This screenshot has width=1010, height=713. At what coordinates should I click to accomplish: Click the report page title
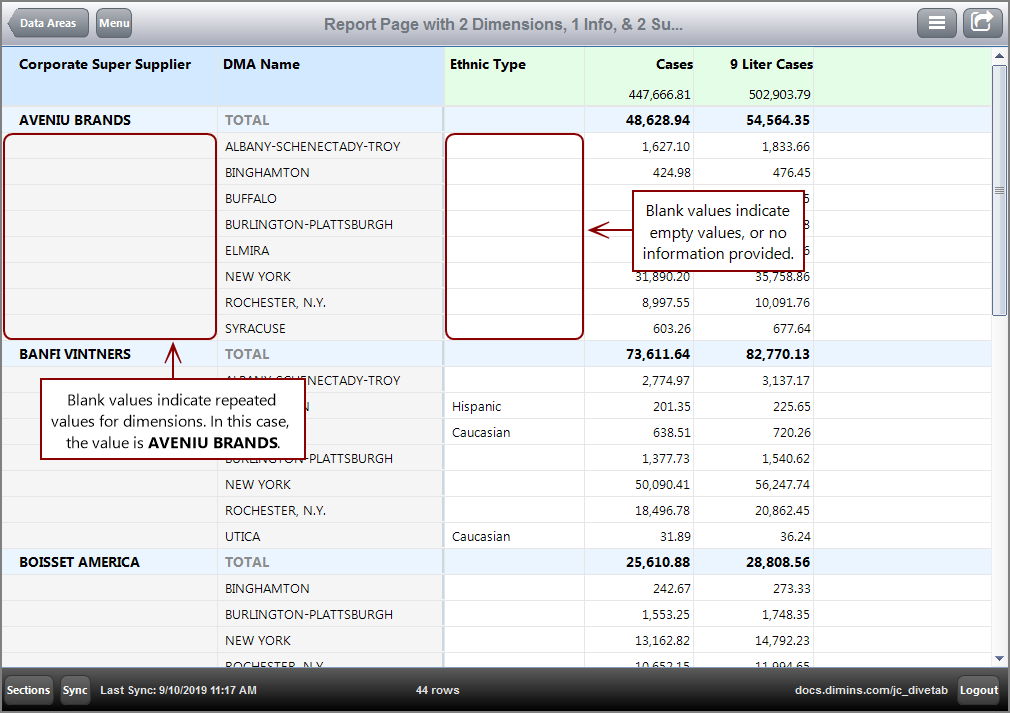pyautogui.click(x=503, y=24)
